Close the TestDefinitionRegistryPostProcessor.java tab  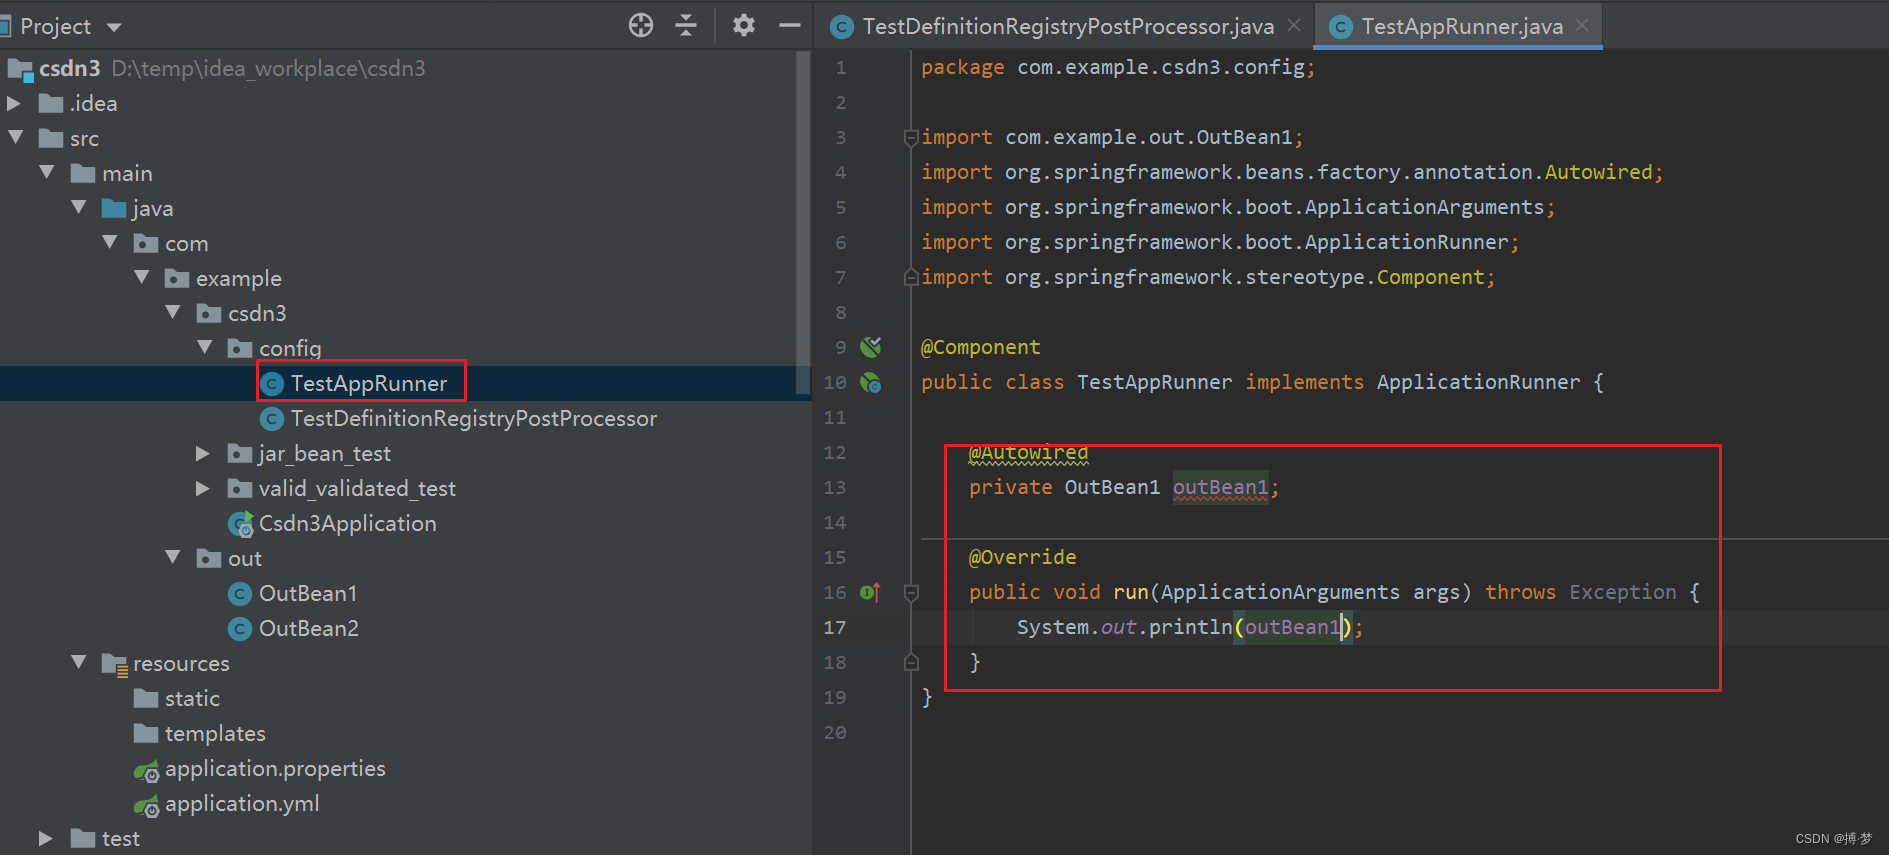tap(1294, 26)
